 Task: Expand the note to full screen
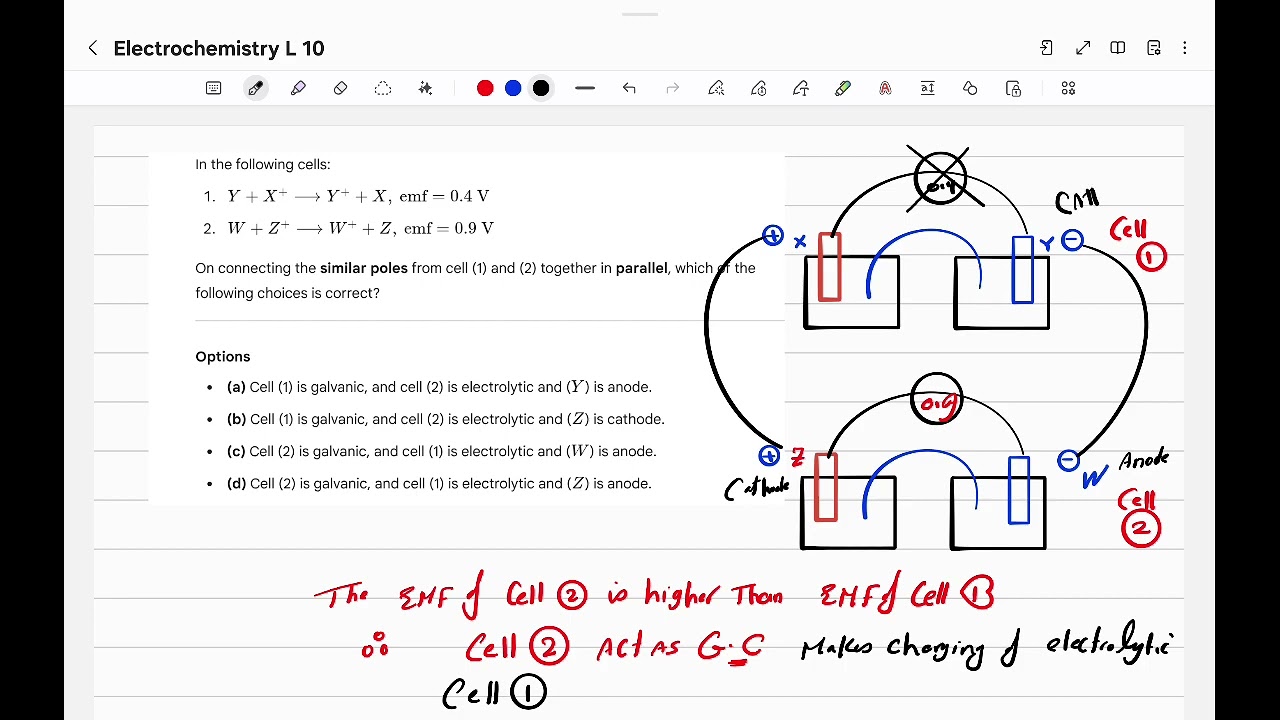click(x=1083, y=48)
